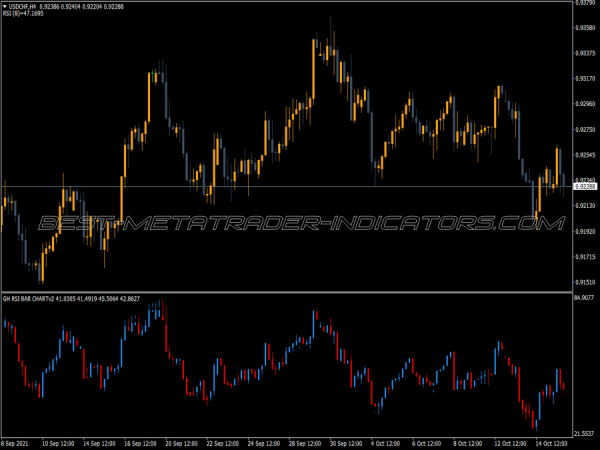Click the 0.91715 price axis label
Screen dimensions: 600x450
(x=585, y=257)
